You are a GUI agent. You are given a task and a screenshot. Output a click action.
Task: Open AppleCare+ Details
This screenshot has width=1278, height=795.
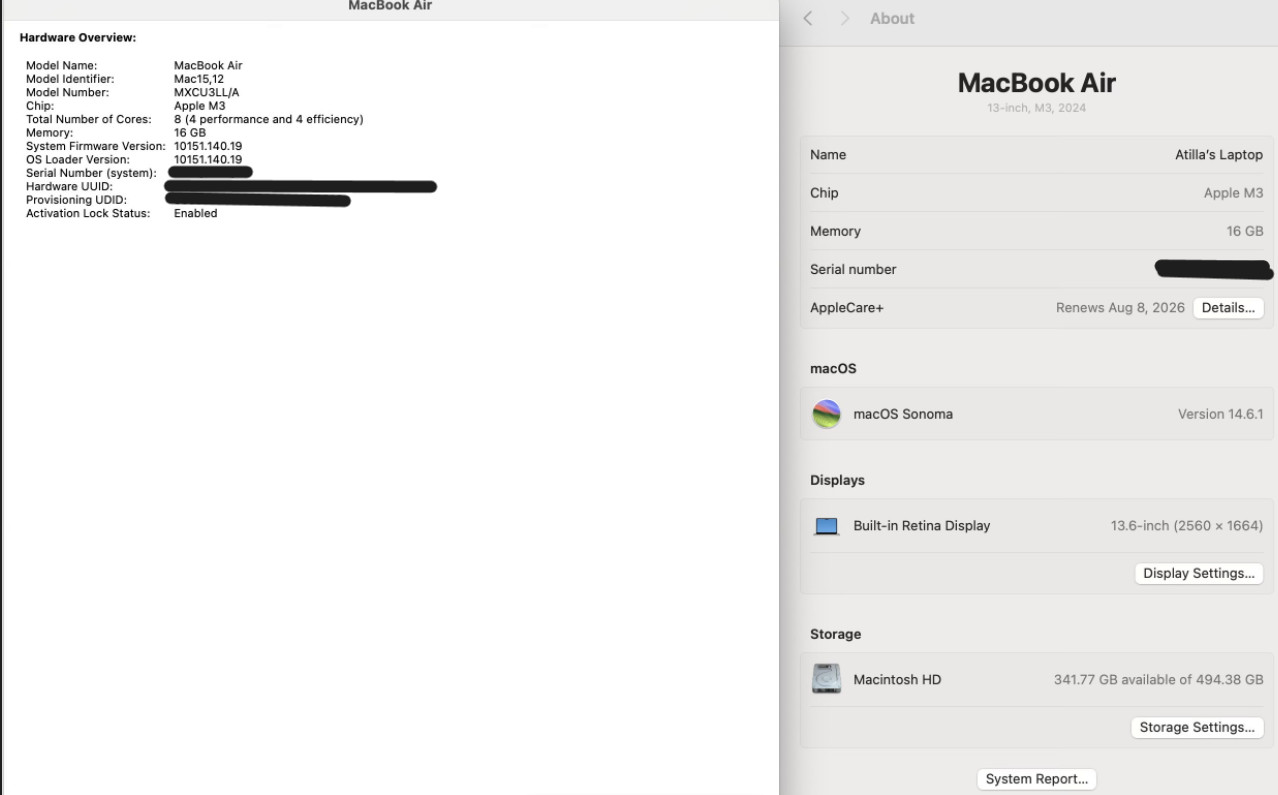click(x=1228, y=308)
